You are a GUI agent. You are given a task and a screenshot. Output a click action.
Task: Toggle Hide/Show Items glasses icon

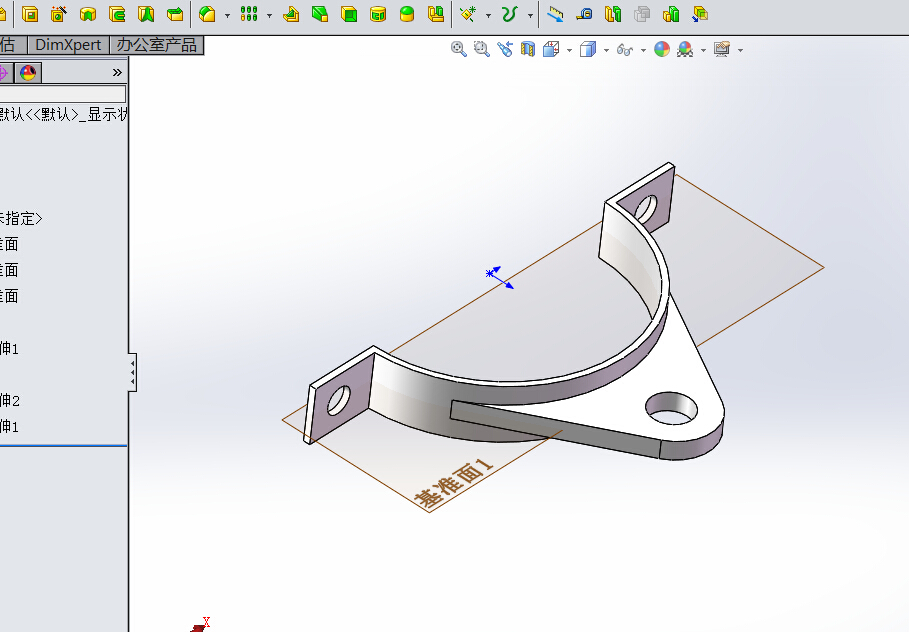click(624, 50)
